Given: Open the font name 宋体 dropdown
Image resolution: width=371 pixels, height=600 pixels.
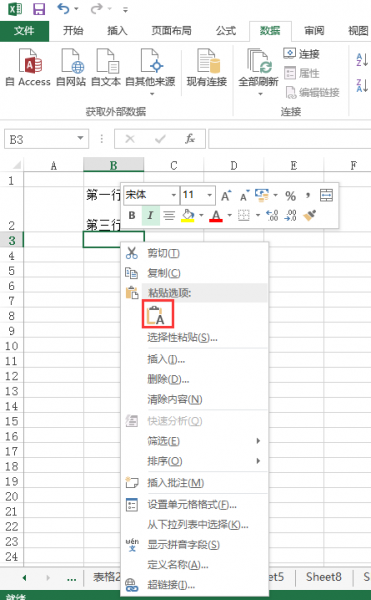Looking at the screenshot, I should (174, 195).
